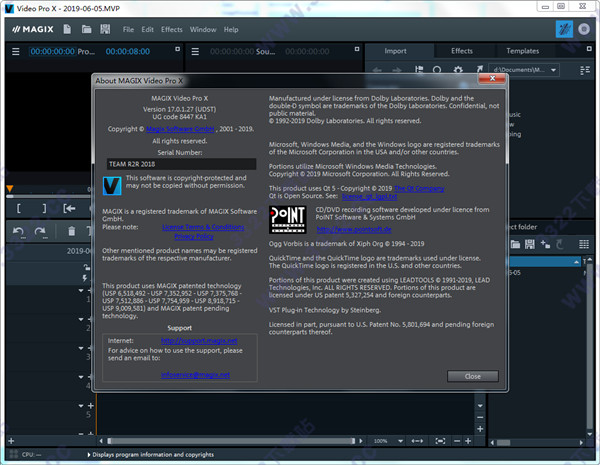The height and width of the screenshot is (465, 600).
Task: Open the Edit menu
Action: pos(147,29)
